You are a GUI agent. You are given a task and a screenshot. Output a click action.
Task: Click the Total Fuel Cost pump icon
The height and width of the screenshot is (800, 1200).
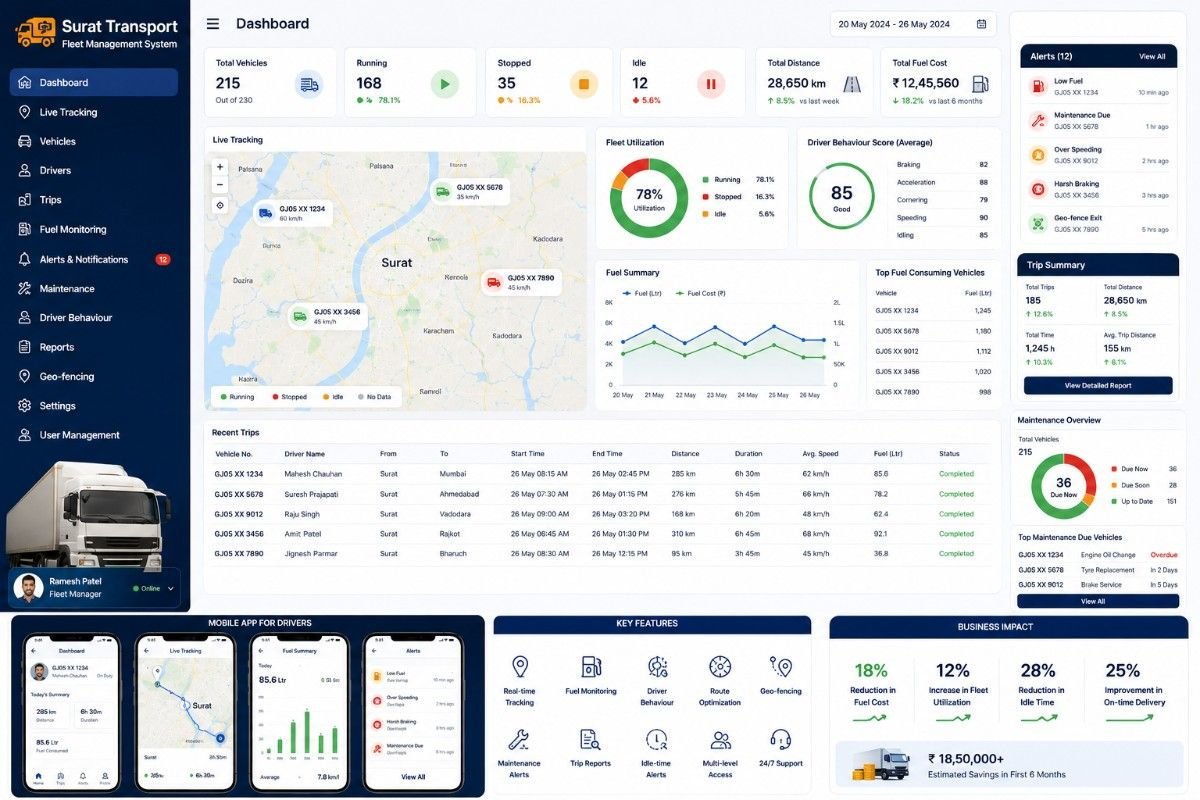[980, 85]
